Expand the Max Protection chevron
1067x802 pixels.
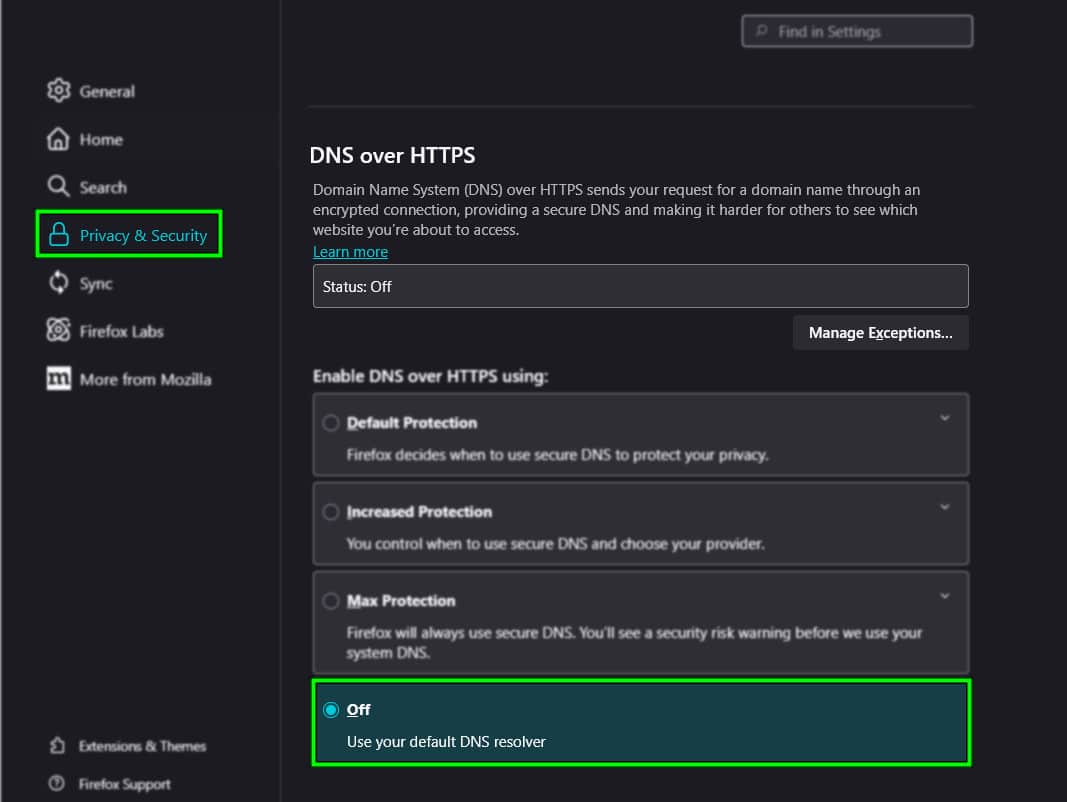tap(945, 596)
